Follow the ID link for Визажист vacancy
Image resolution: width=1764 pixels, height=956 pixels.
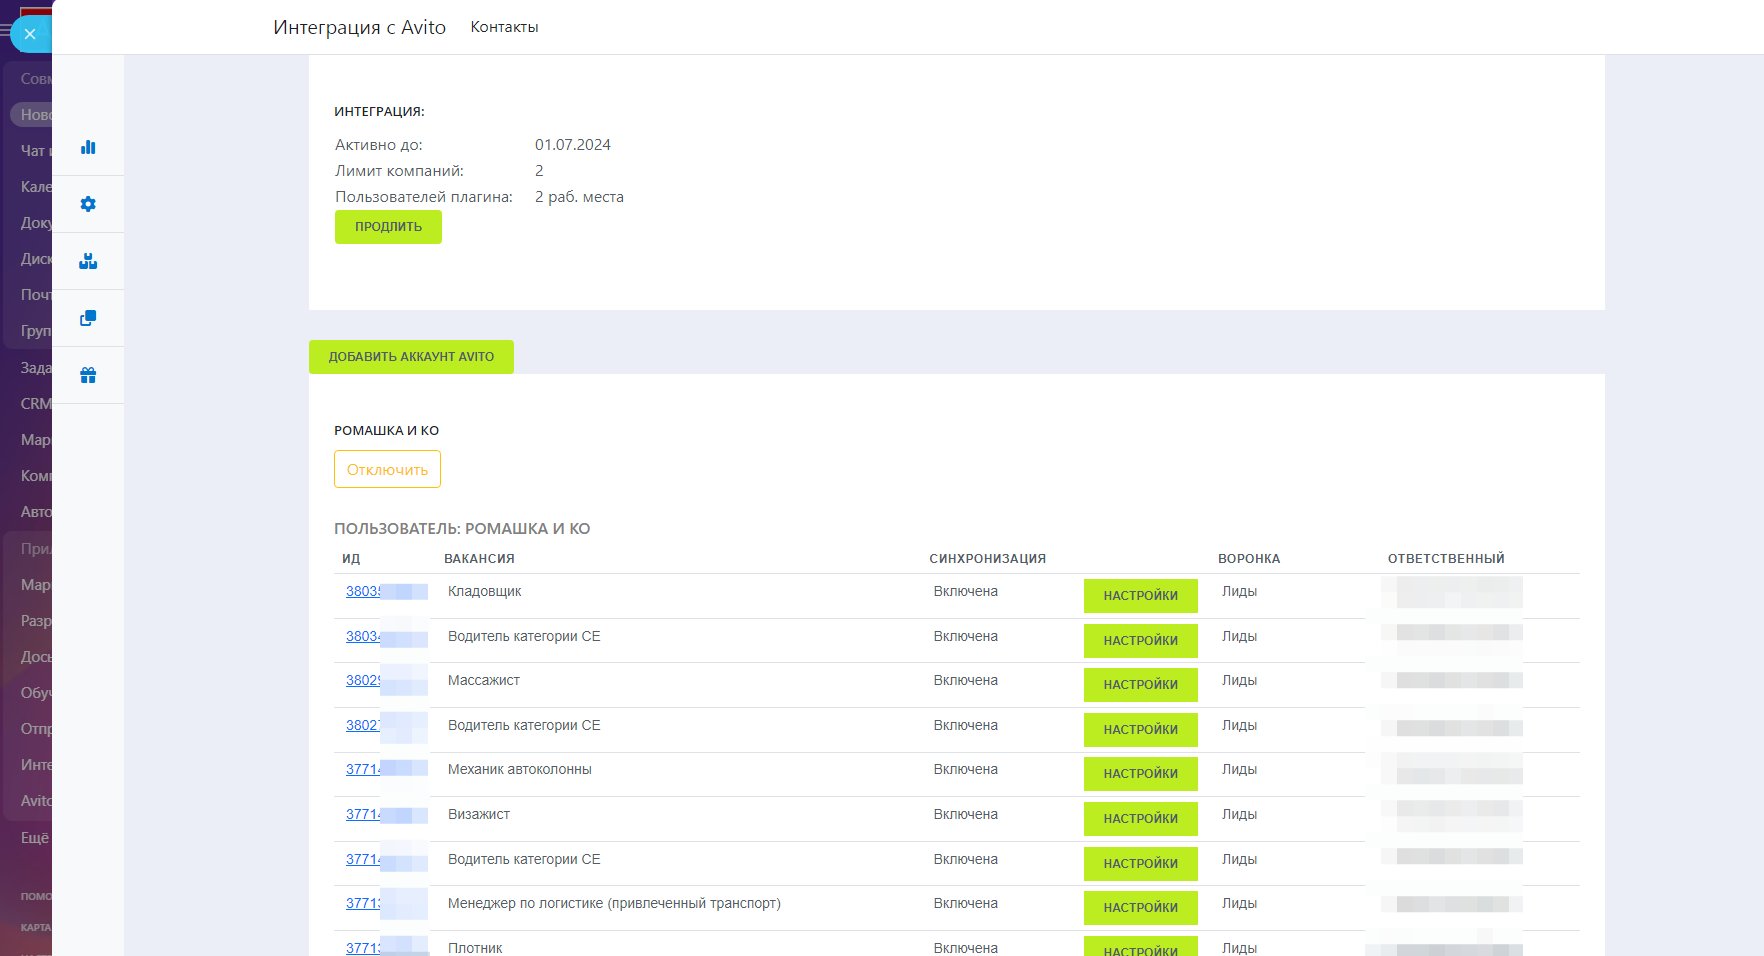(x=363, y=814)
